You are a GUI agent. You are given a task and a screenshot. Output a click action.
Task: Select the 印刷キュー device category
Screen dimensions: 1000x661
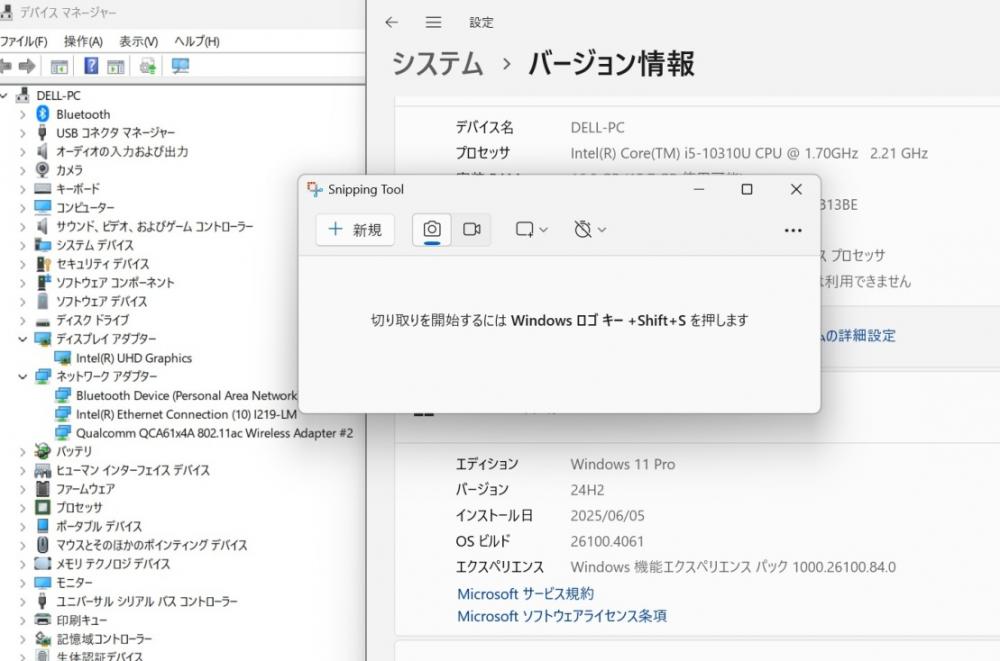pos(82,620)
